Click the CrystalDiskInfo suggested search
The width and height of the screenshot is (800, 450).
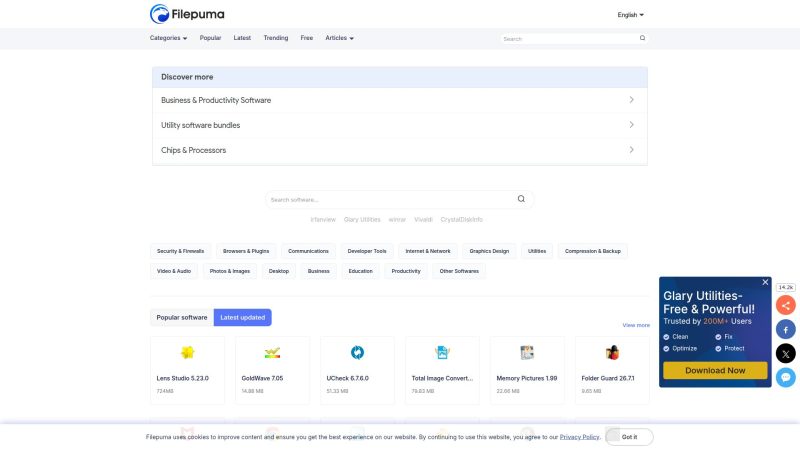(x=461, y=219)
